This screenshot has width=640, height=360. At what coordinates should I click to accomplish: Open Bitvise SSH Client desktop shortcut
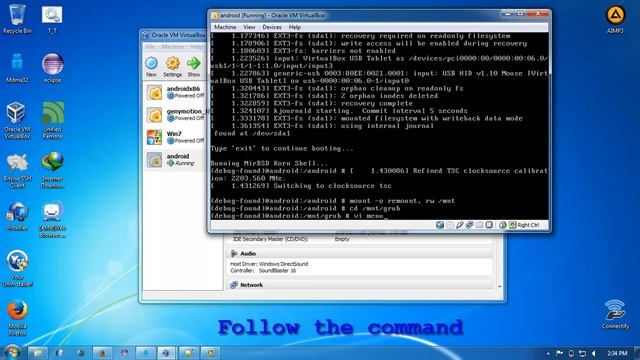coord(17,170)
